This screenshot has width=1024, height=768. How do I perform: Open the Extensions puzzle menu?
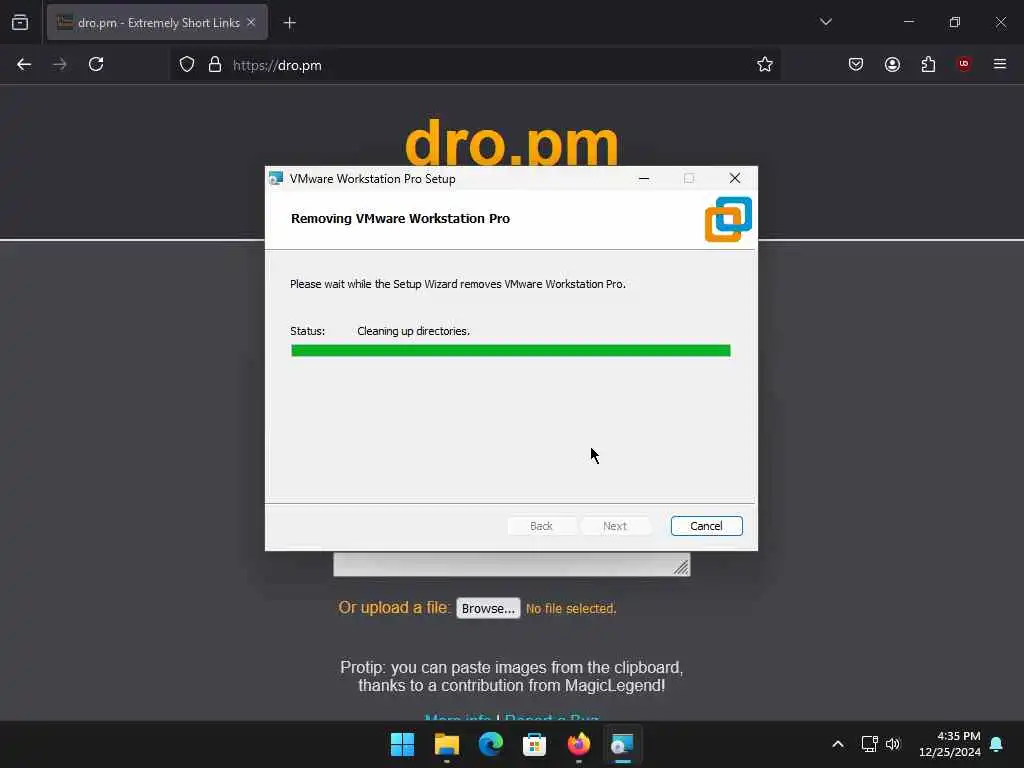pos(928,64)
